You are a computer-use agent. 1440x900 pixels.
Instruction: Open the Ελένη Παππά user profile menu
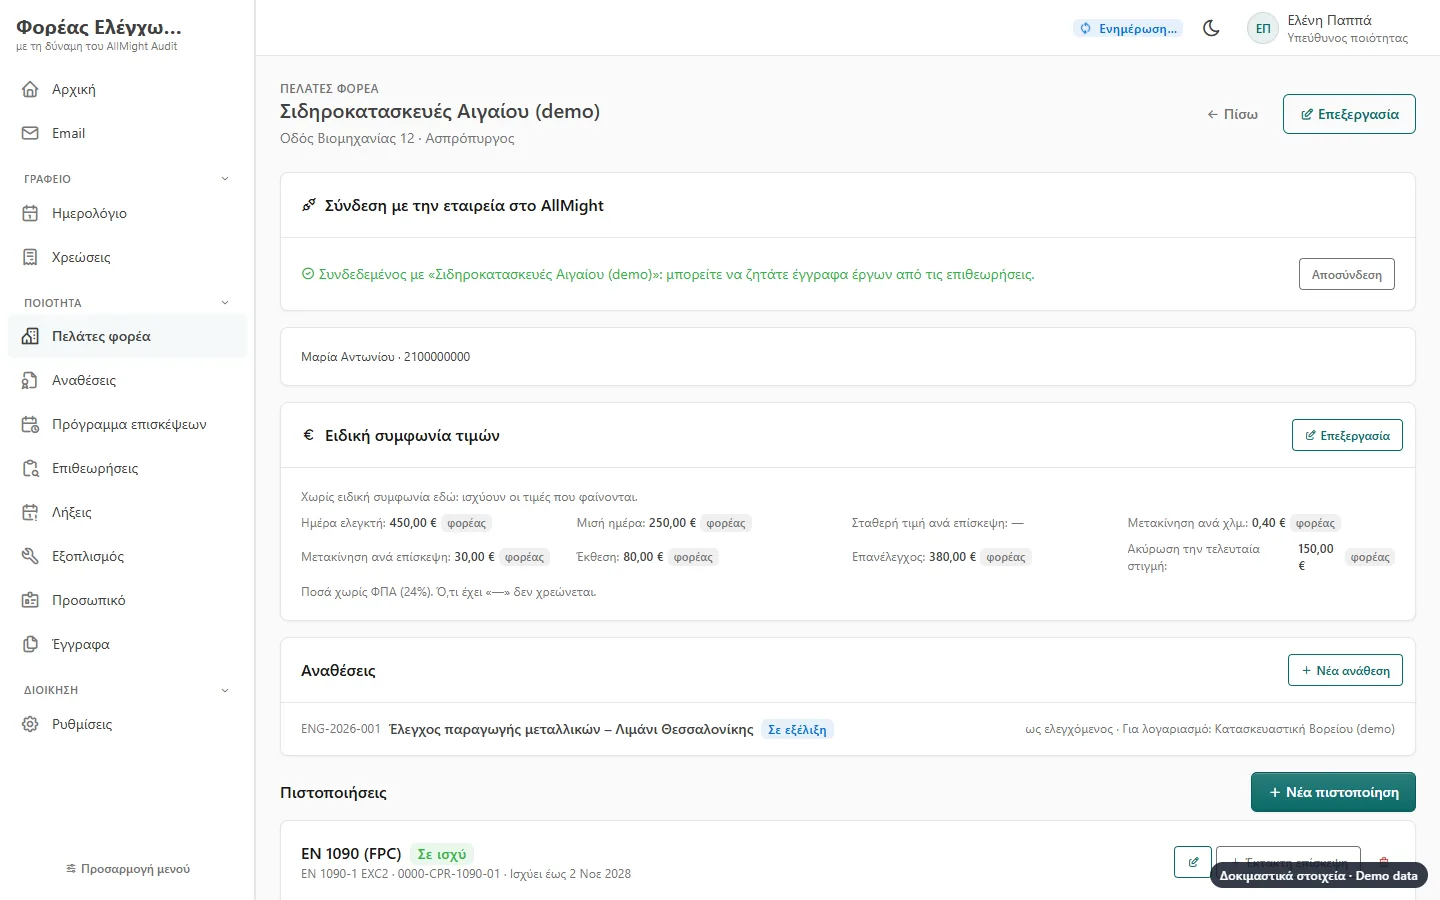point(1328,28)
